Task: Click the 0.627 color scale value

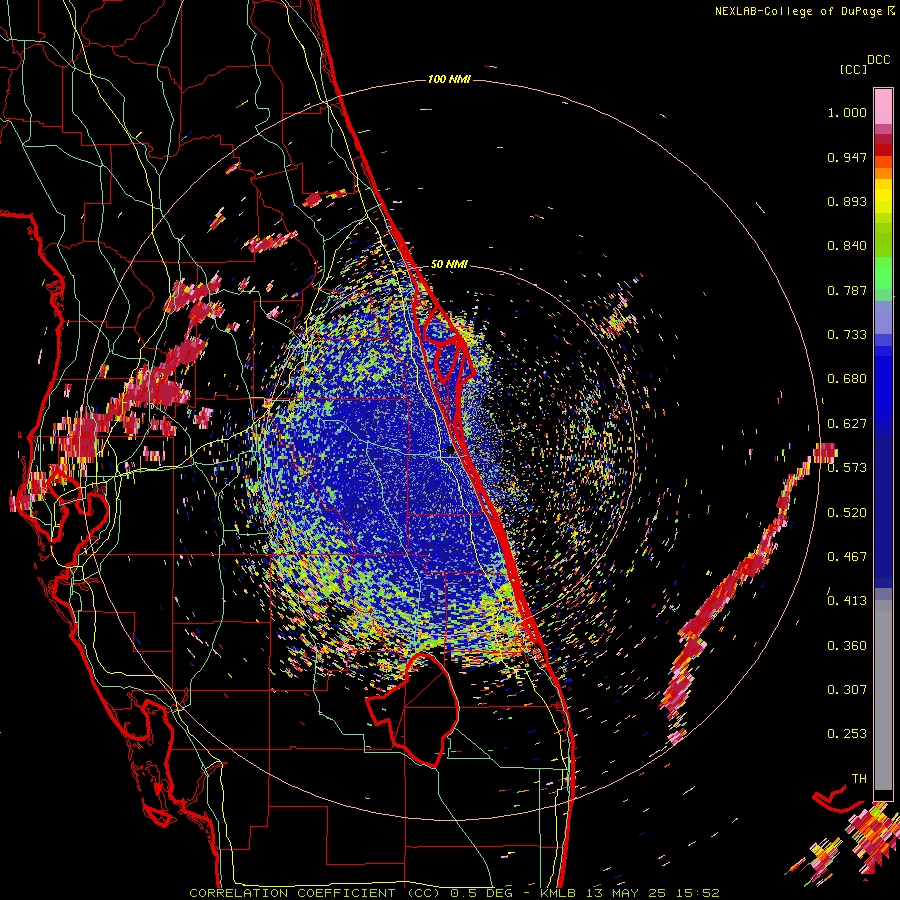Action: [x=847, y=424]
